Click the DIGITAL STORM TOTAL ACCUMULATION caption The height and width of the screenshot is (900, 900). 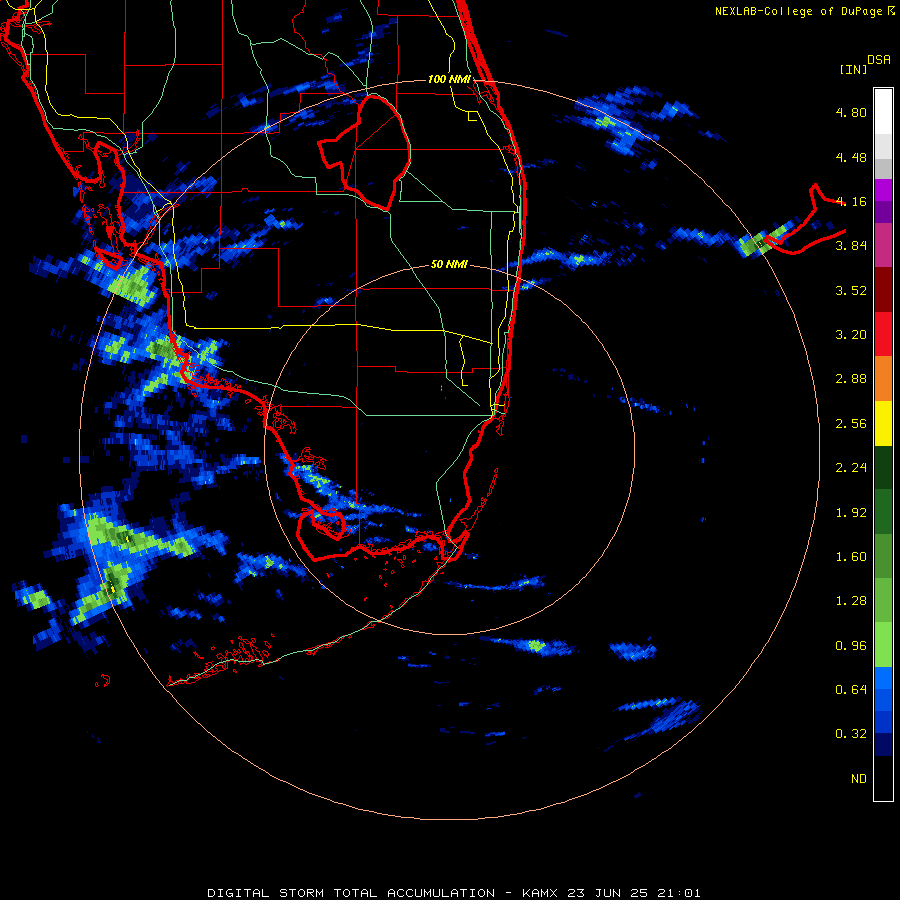(x=351, y=893)
